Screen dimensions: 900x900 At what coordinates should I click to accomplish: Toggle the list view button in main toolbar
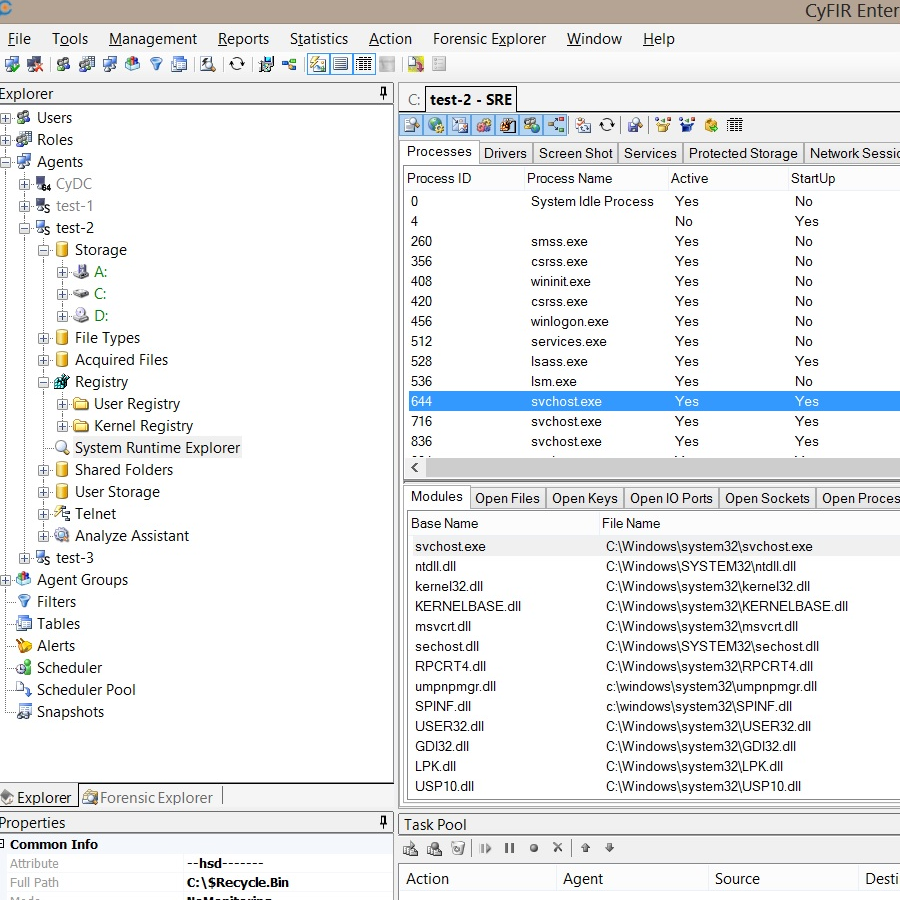point(341,64)
